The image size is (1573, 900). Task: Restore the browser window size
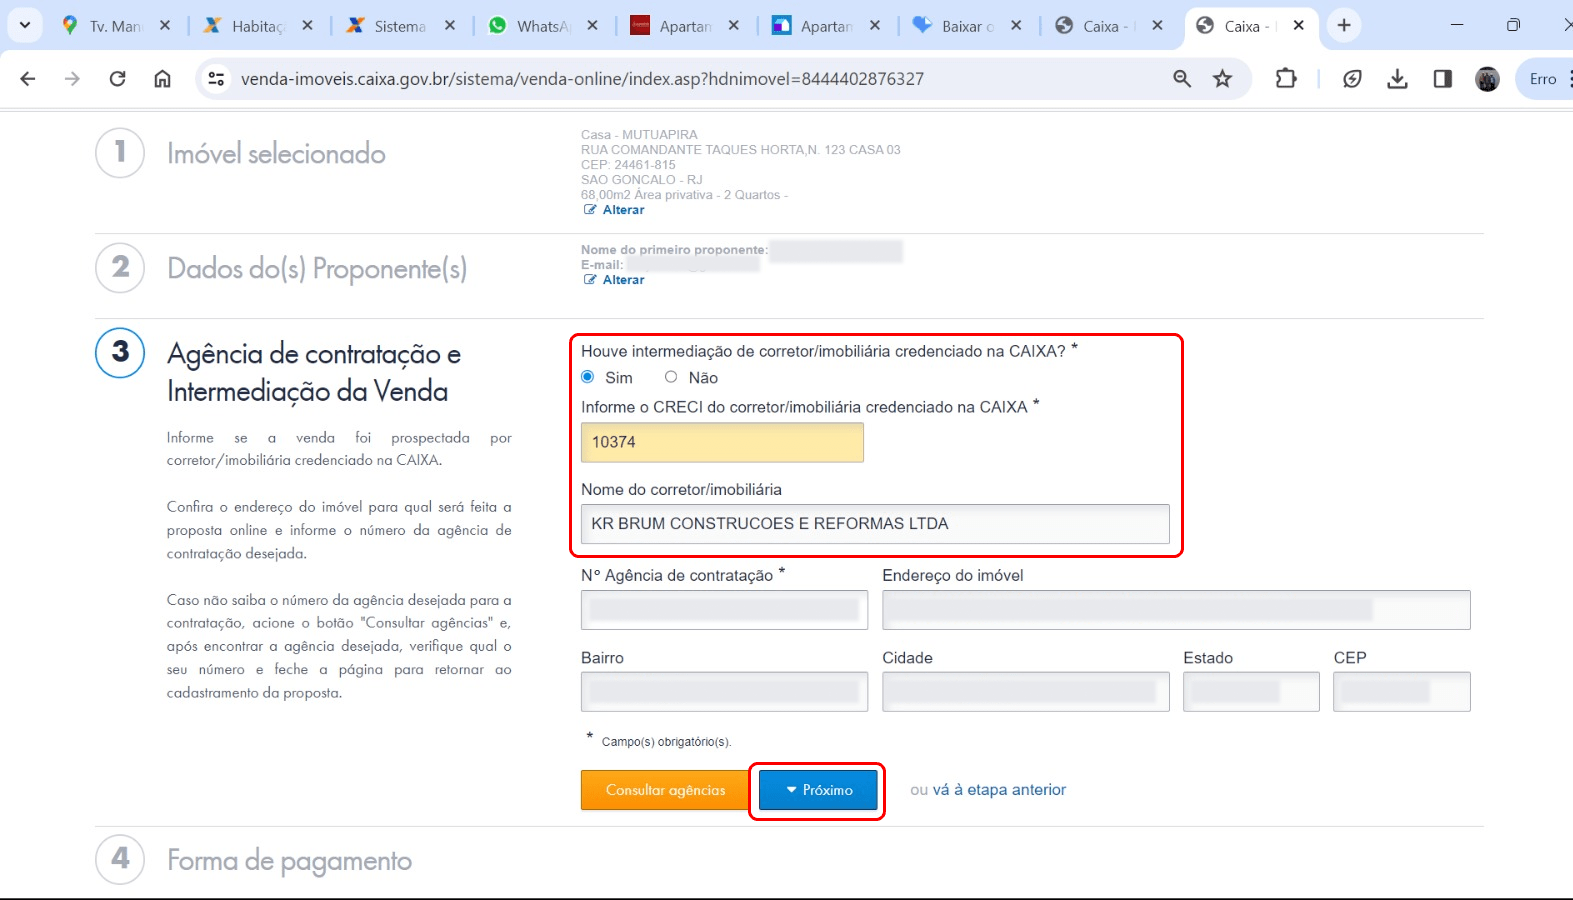click(1513, 25)
